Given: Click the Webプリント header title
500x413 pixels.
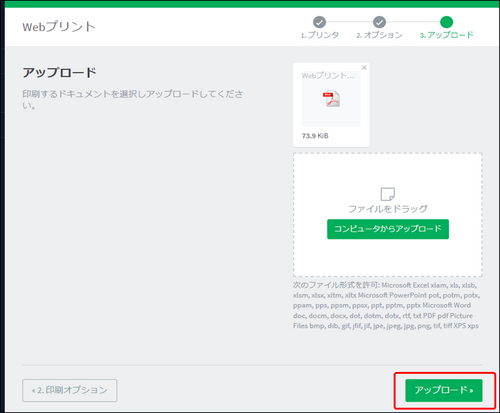Looking at the screenshot, I should pyautogui.click(x=59, y=27).
